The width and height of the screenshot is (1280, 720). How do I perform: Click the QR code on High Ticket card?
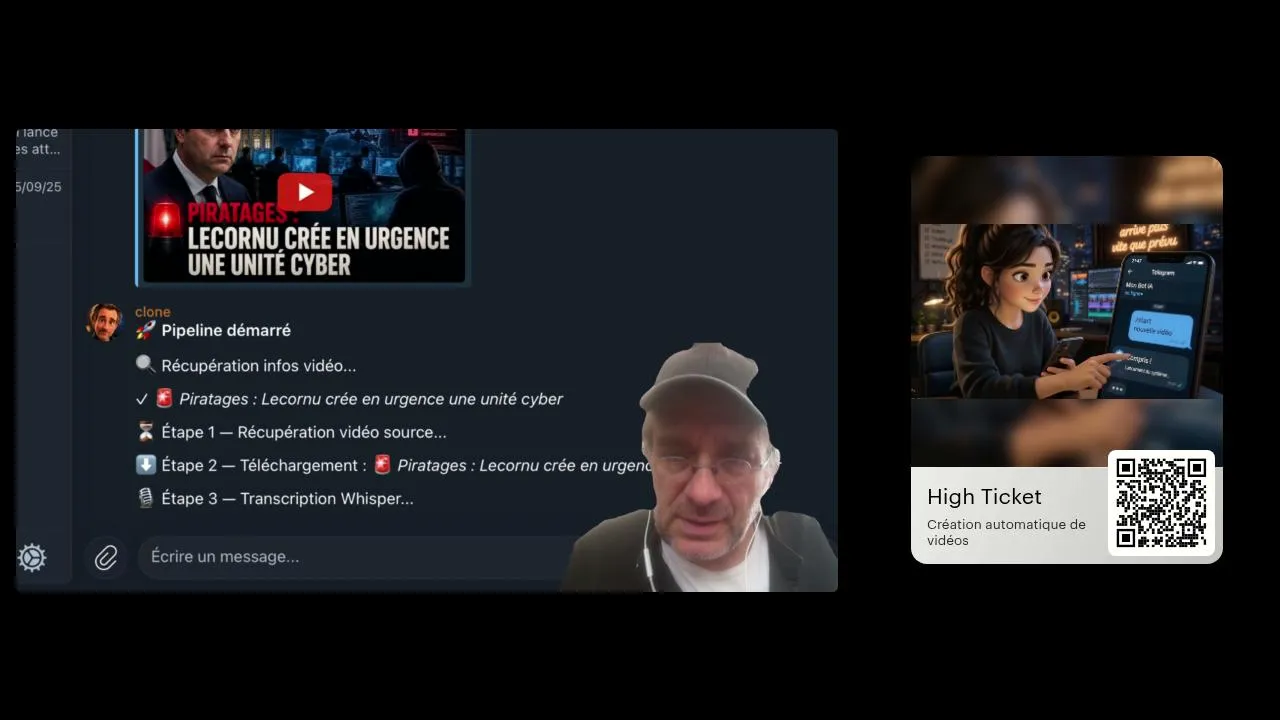(x=1161, y=503)
